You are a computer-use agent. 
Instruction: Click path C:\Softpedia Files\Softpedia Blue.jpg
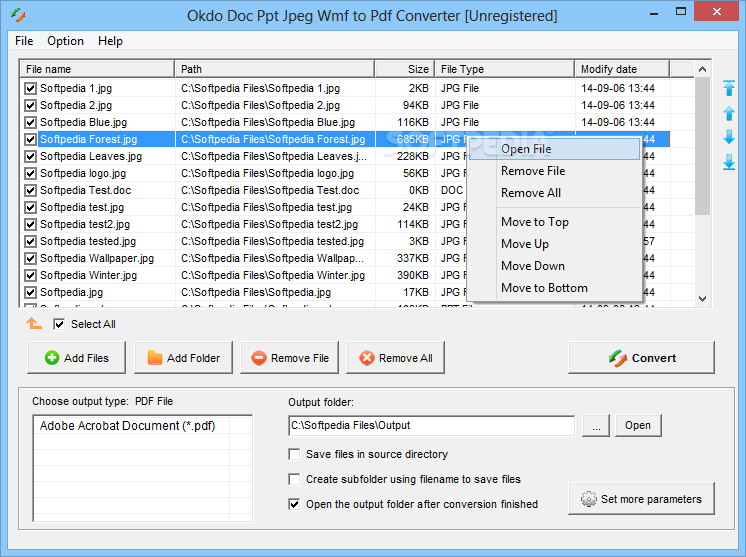(268, 122)
